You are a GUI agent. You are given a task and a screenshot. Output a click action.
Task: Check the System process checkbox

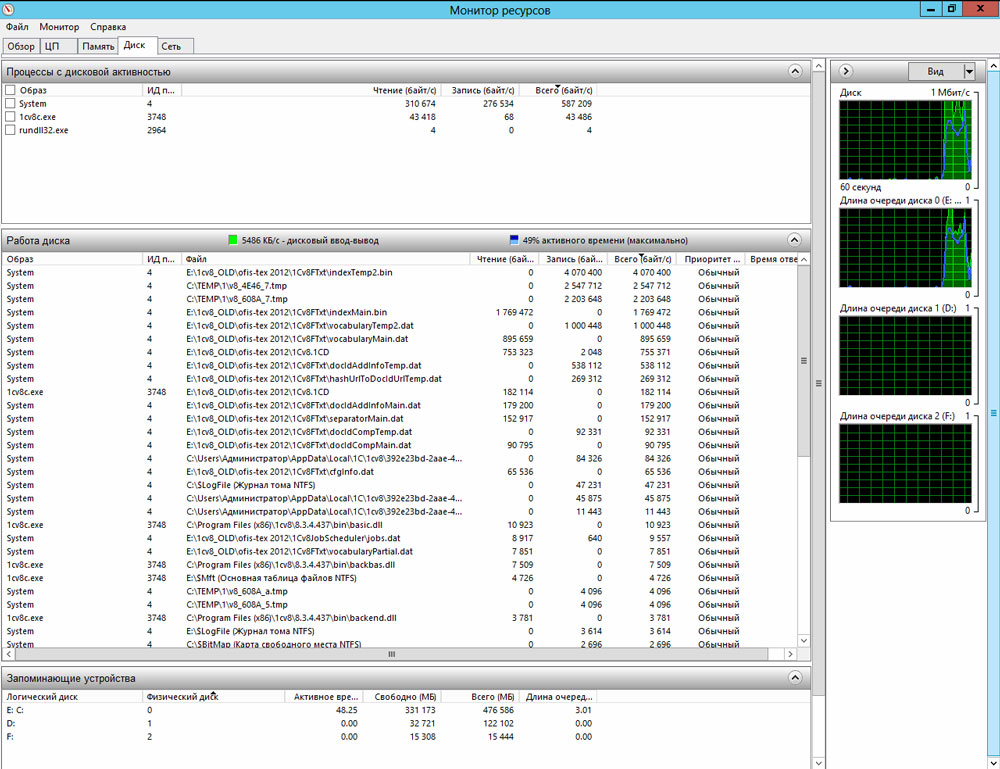pyautogui.click(x=10, y=103)
